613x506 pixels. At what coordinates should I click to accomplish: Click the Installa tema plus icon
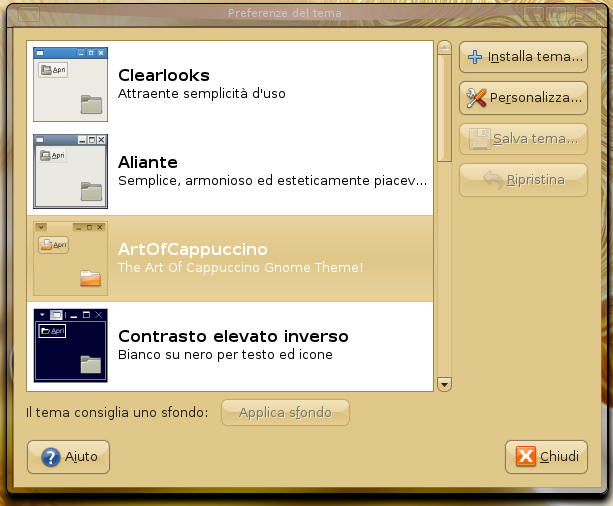[475, 57]
